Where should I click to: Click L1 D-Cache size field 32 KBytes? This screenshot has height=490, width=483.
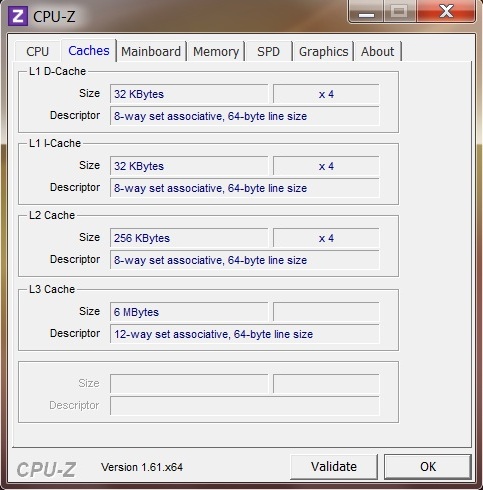click(x=189, y=94)
